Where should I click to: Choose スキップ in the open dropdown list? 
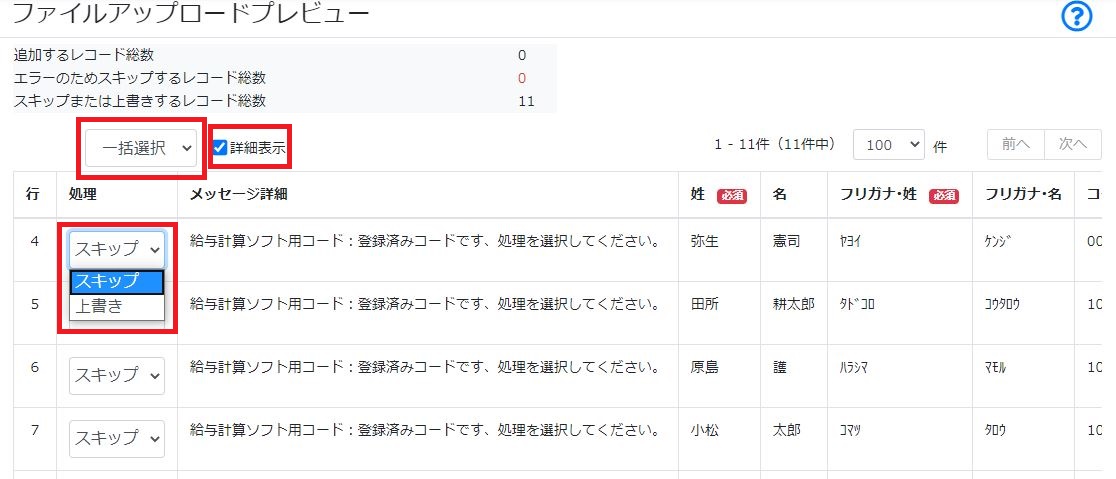[117, 282]
